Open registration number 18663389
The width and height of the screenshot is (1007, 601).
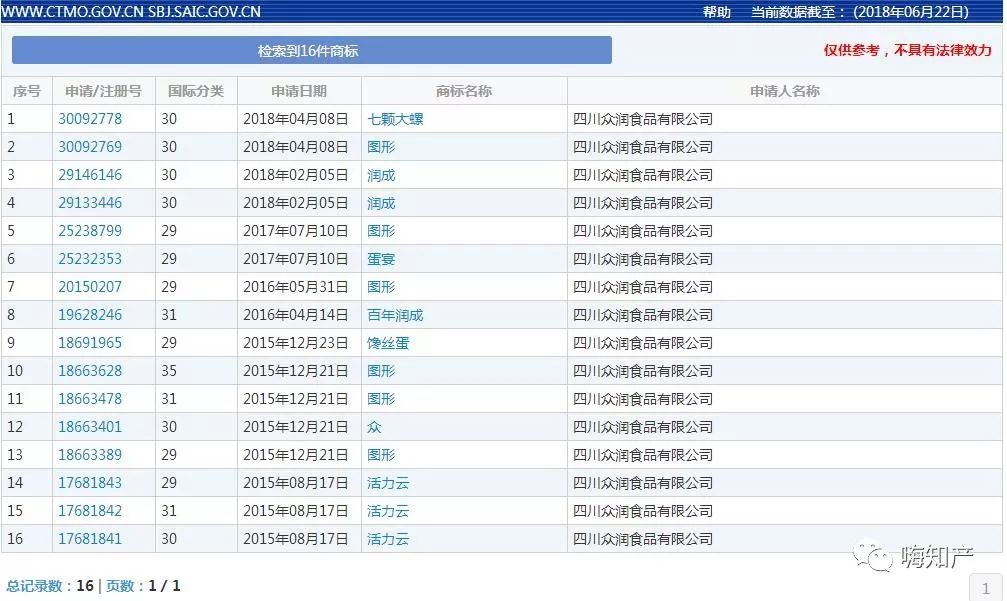pyautogui.click(x=90, y=455)
